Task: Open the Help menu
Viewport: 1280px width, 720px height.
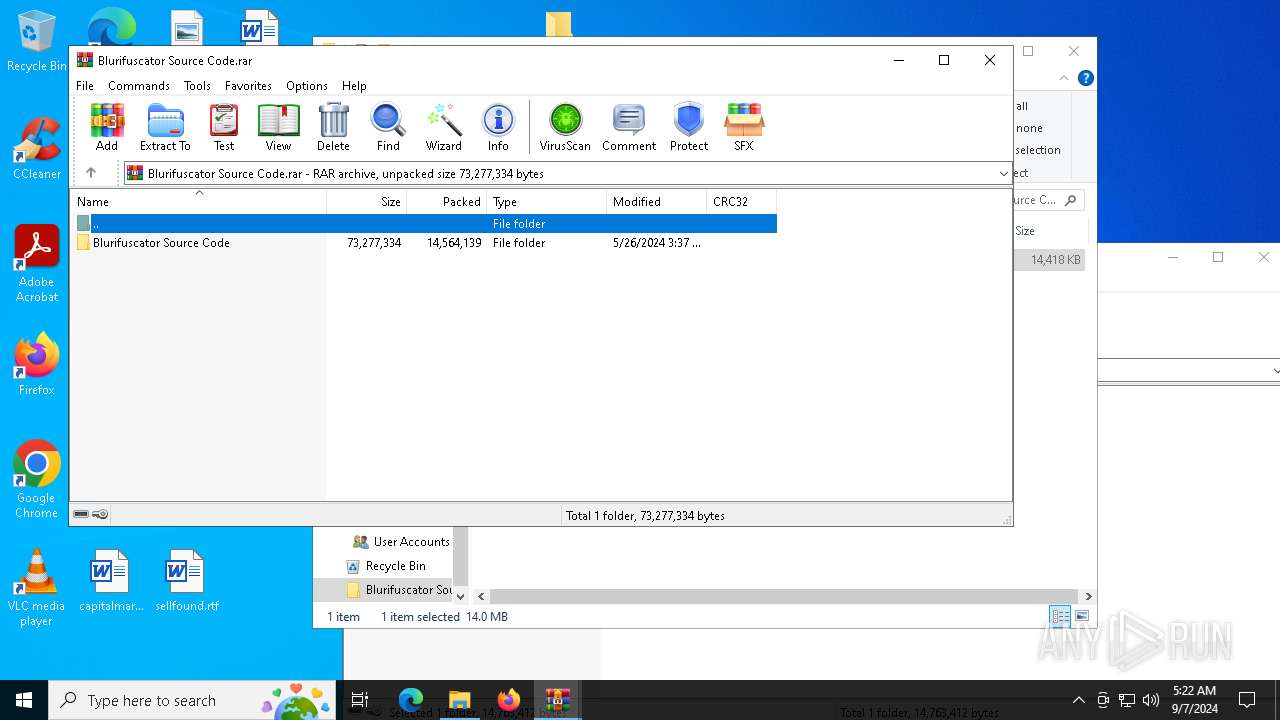Action: click(354, 86)
